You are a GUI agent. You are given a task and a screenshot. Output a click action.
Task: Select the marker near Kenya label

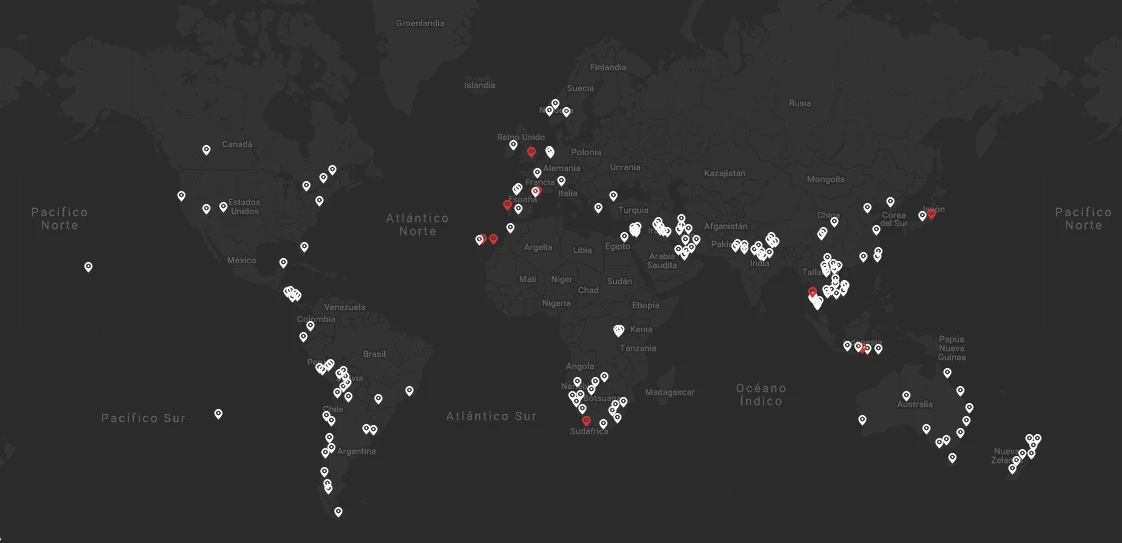[x=619, y=330]
